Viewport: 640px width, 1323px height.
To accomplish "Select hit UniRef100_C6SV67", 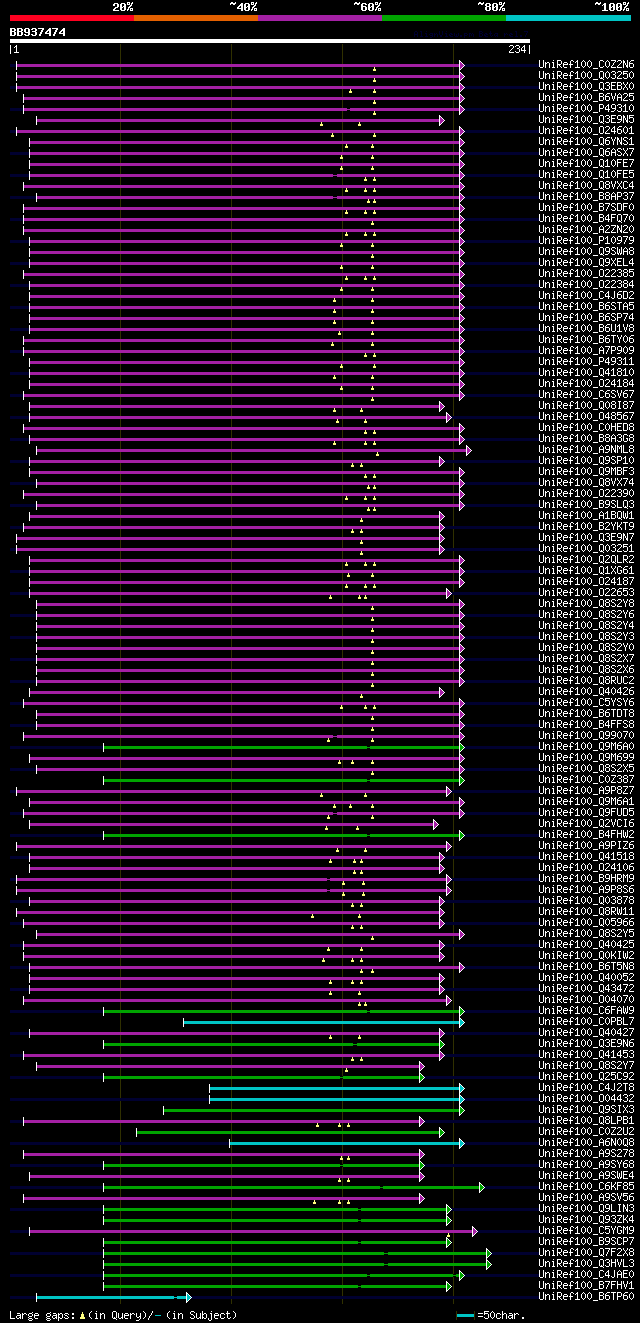I will coord(586,394).
